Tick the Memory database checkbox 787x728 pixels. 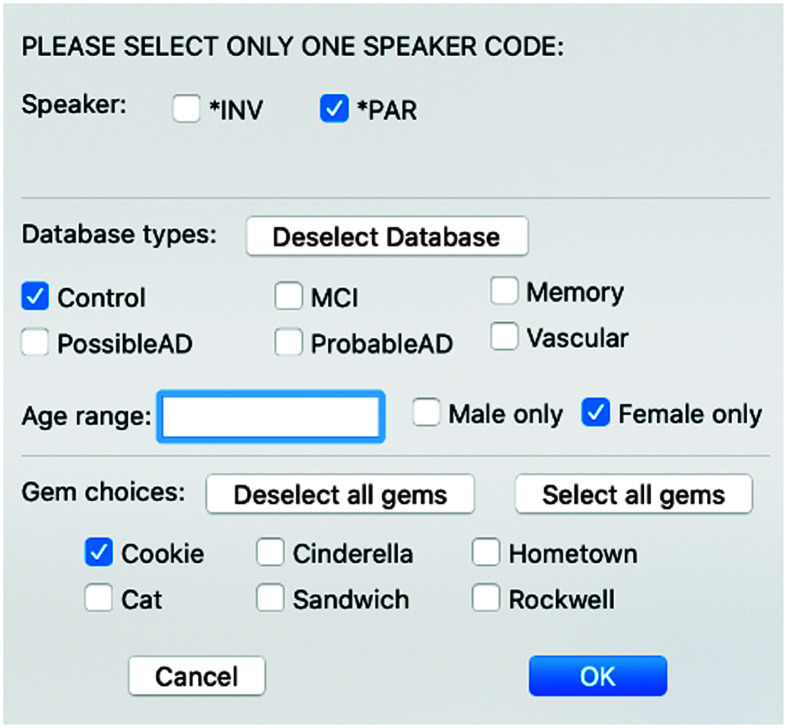[x=504, y=292]
